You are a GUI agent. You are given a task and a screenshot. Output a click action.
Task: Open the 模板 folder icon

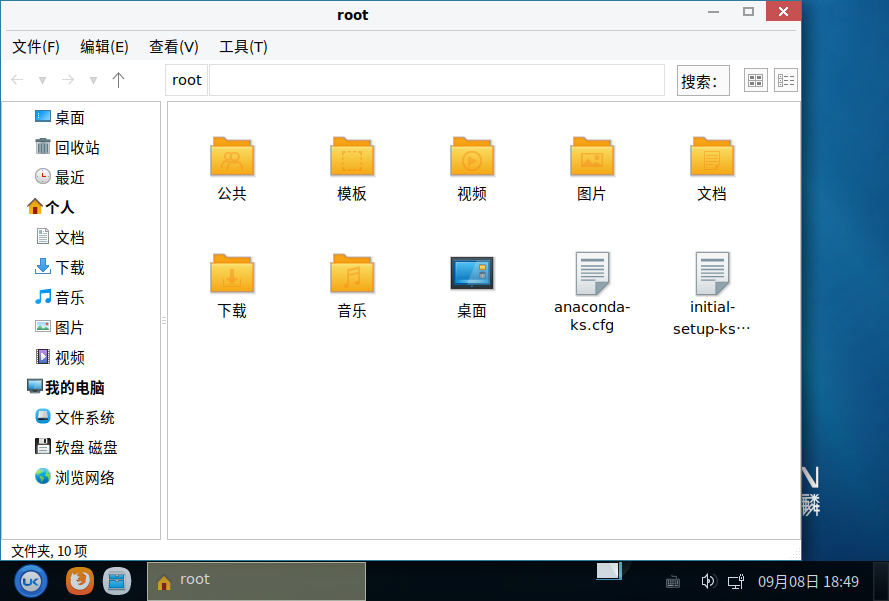pyautogui.click(x=352, y=158)
